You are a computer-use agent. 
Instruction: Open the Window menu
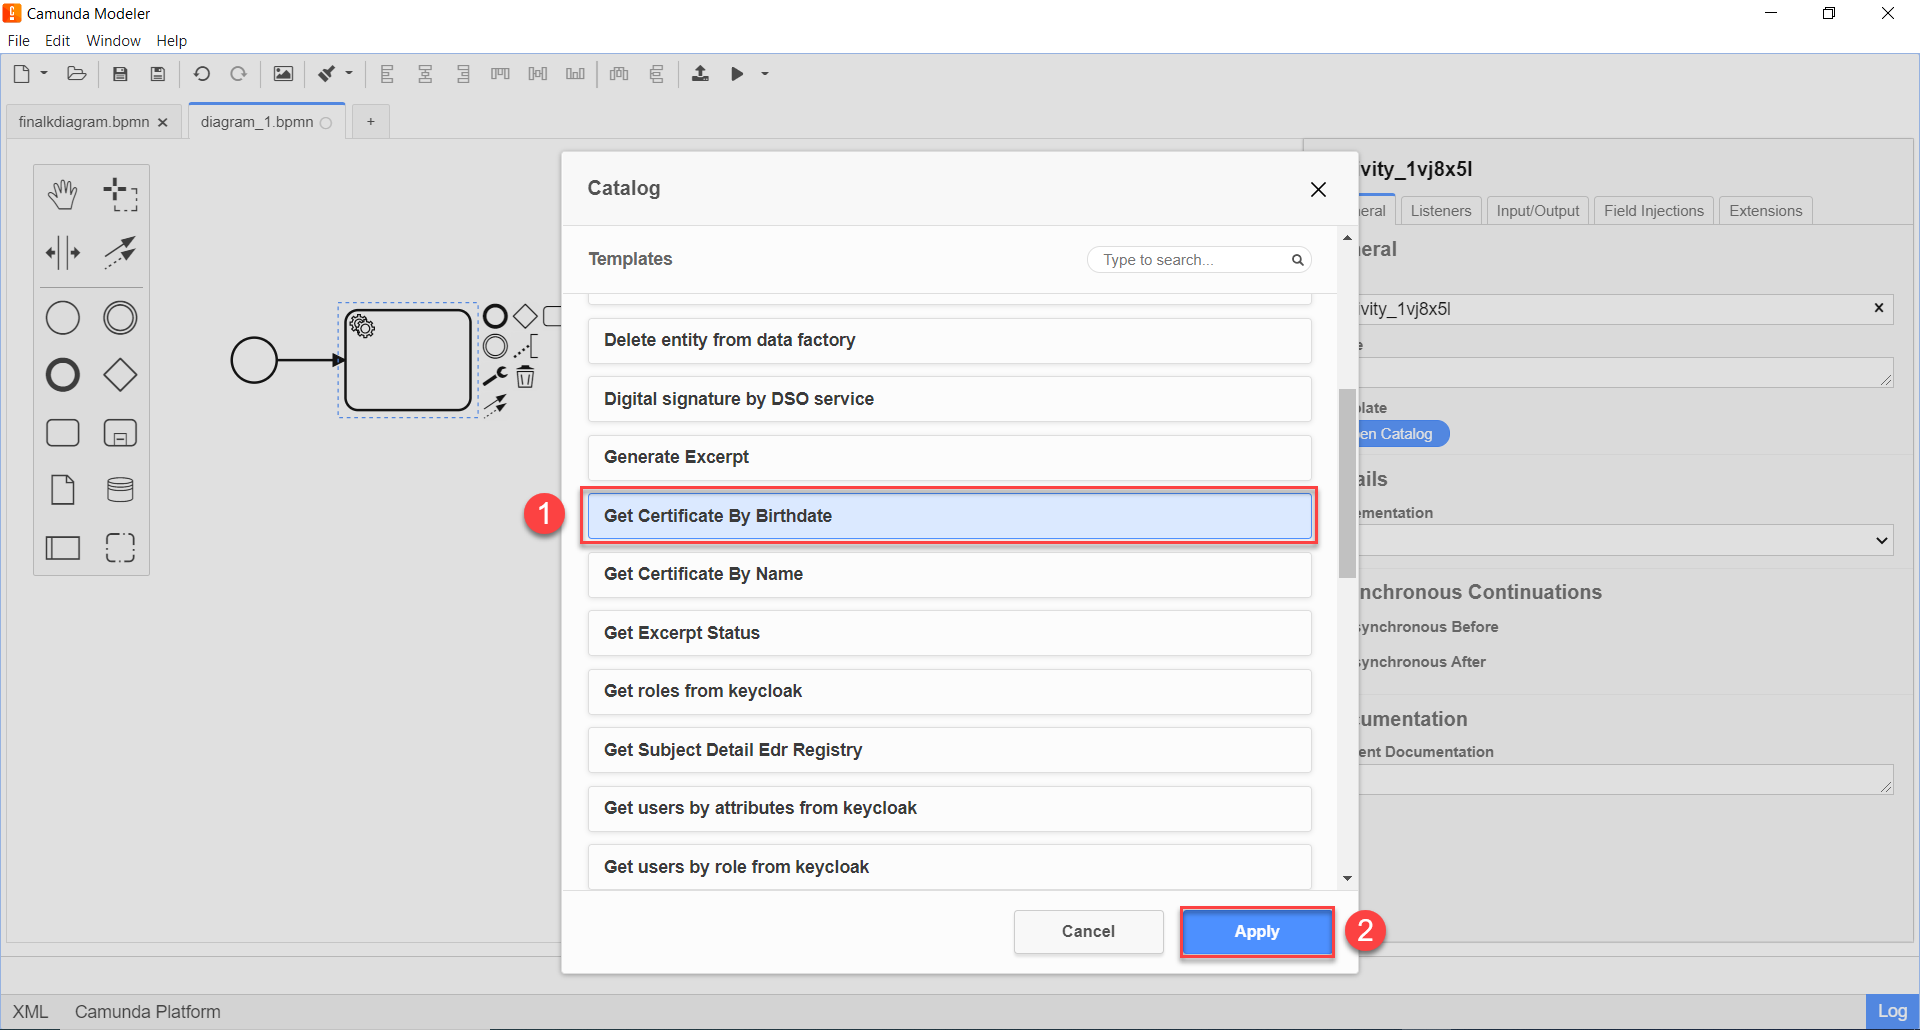113,41
